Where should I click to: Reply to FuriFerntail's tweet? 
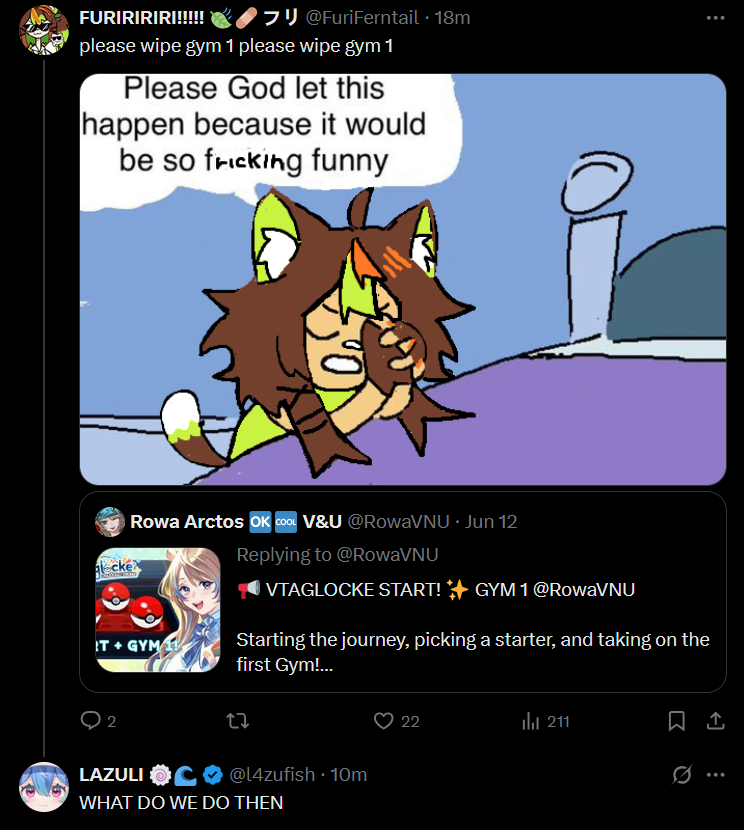(x=91, y=720)
